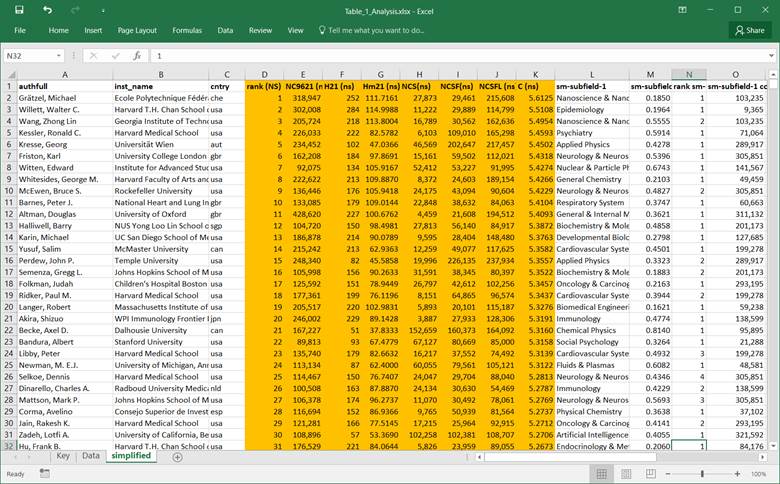Click the Save icon in title bar

point(19,10)
